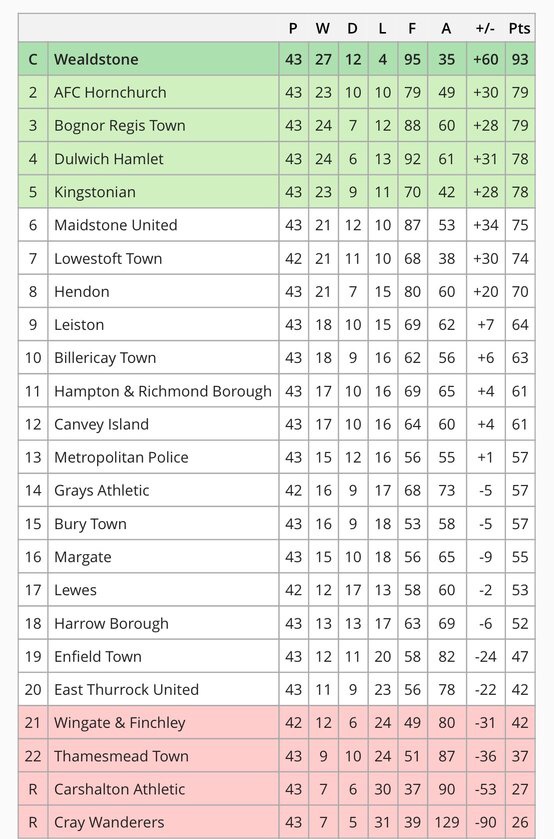The width and height of the screenshot is (554, 839).
Task: Click Carshalton Athletic team name
Action: coord(119,789)
